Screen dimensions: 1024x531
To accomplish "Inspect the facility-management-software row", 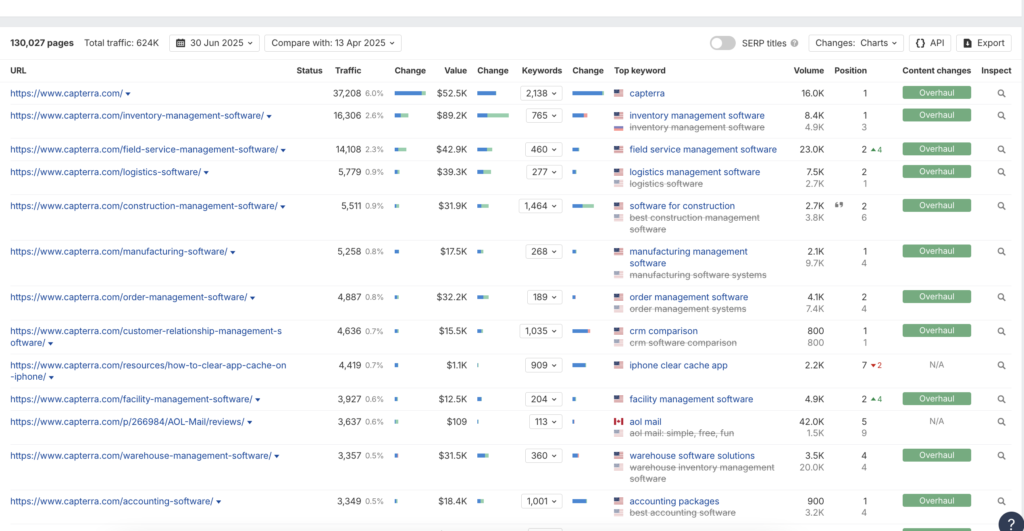I will [x=1001, y=399].
